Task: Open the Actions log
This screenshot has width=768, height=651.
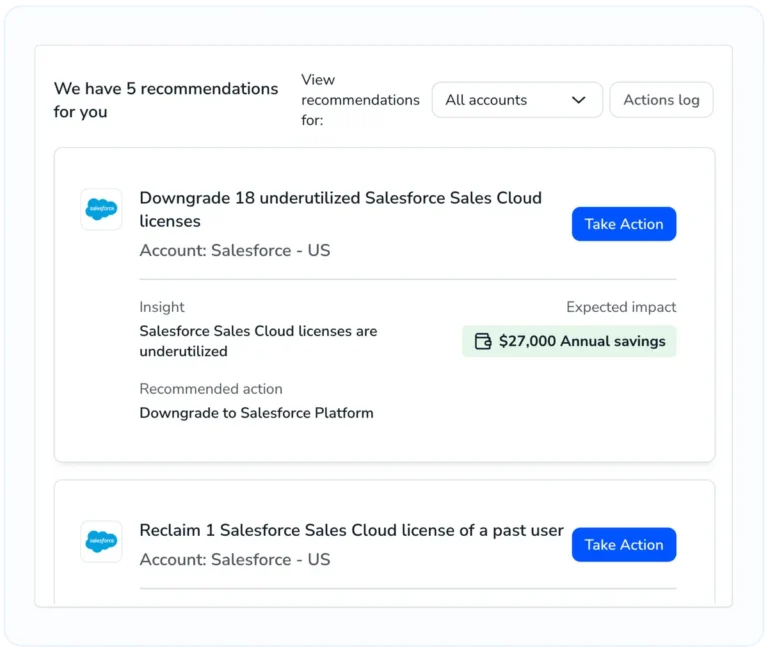Action: (x=661, y=100)
